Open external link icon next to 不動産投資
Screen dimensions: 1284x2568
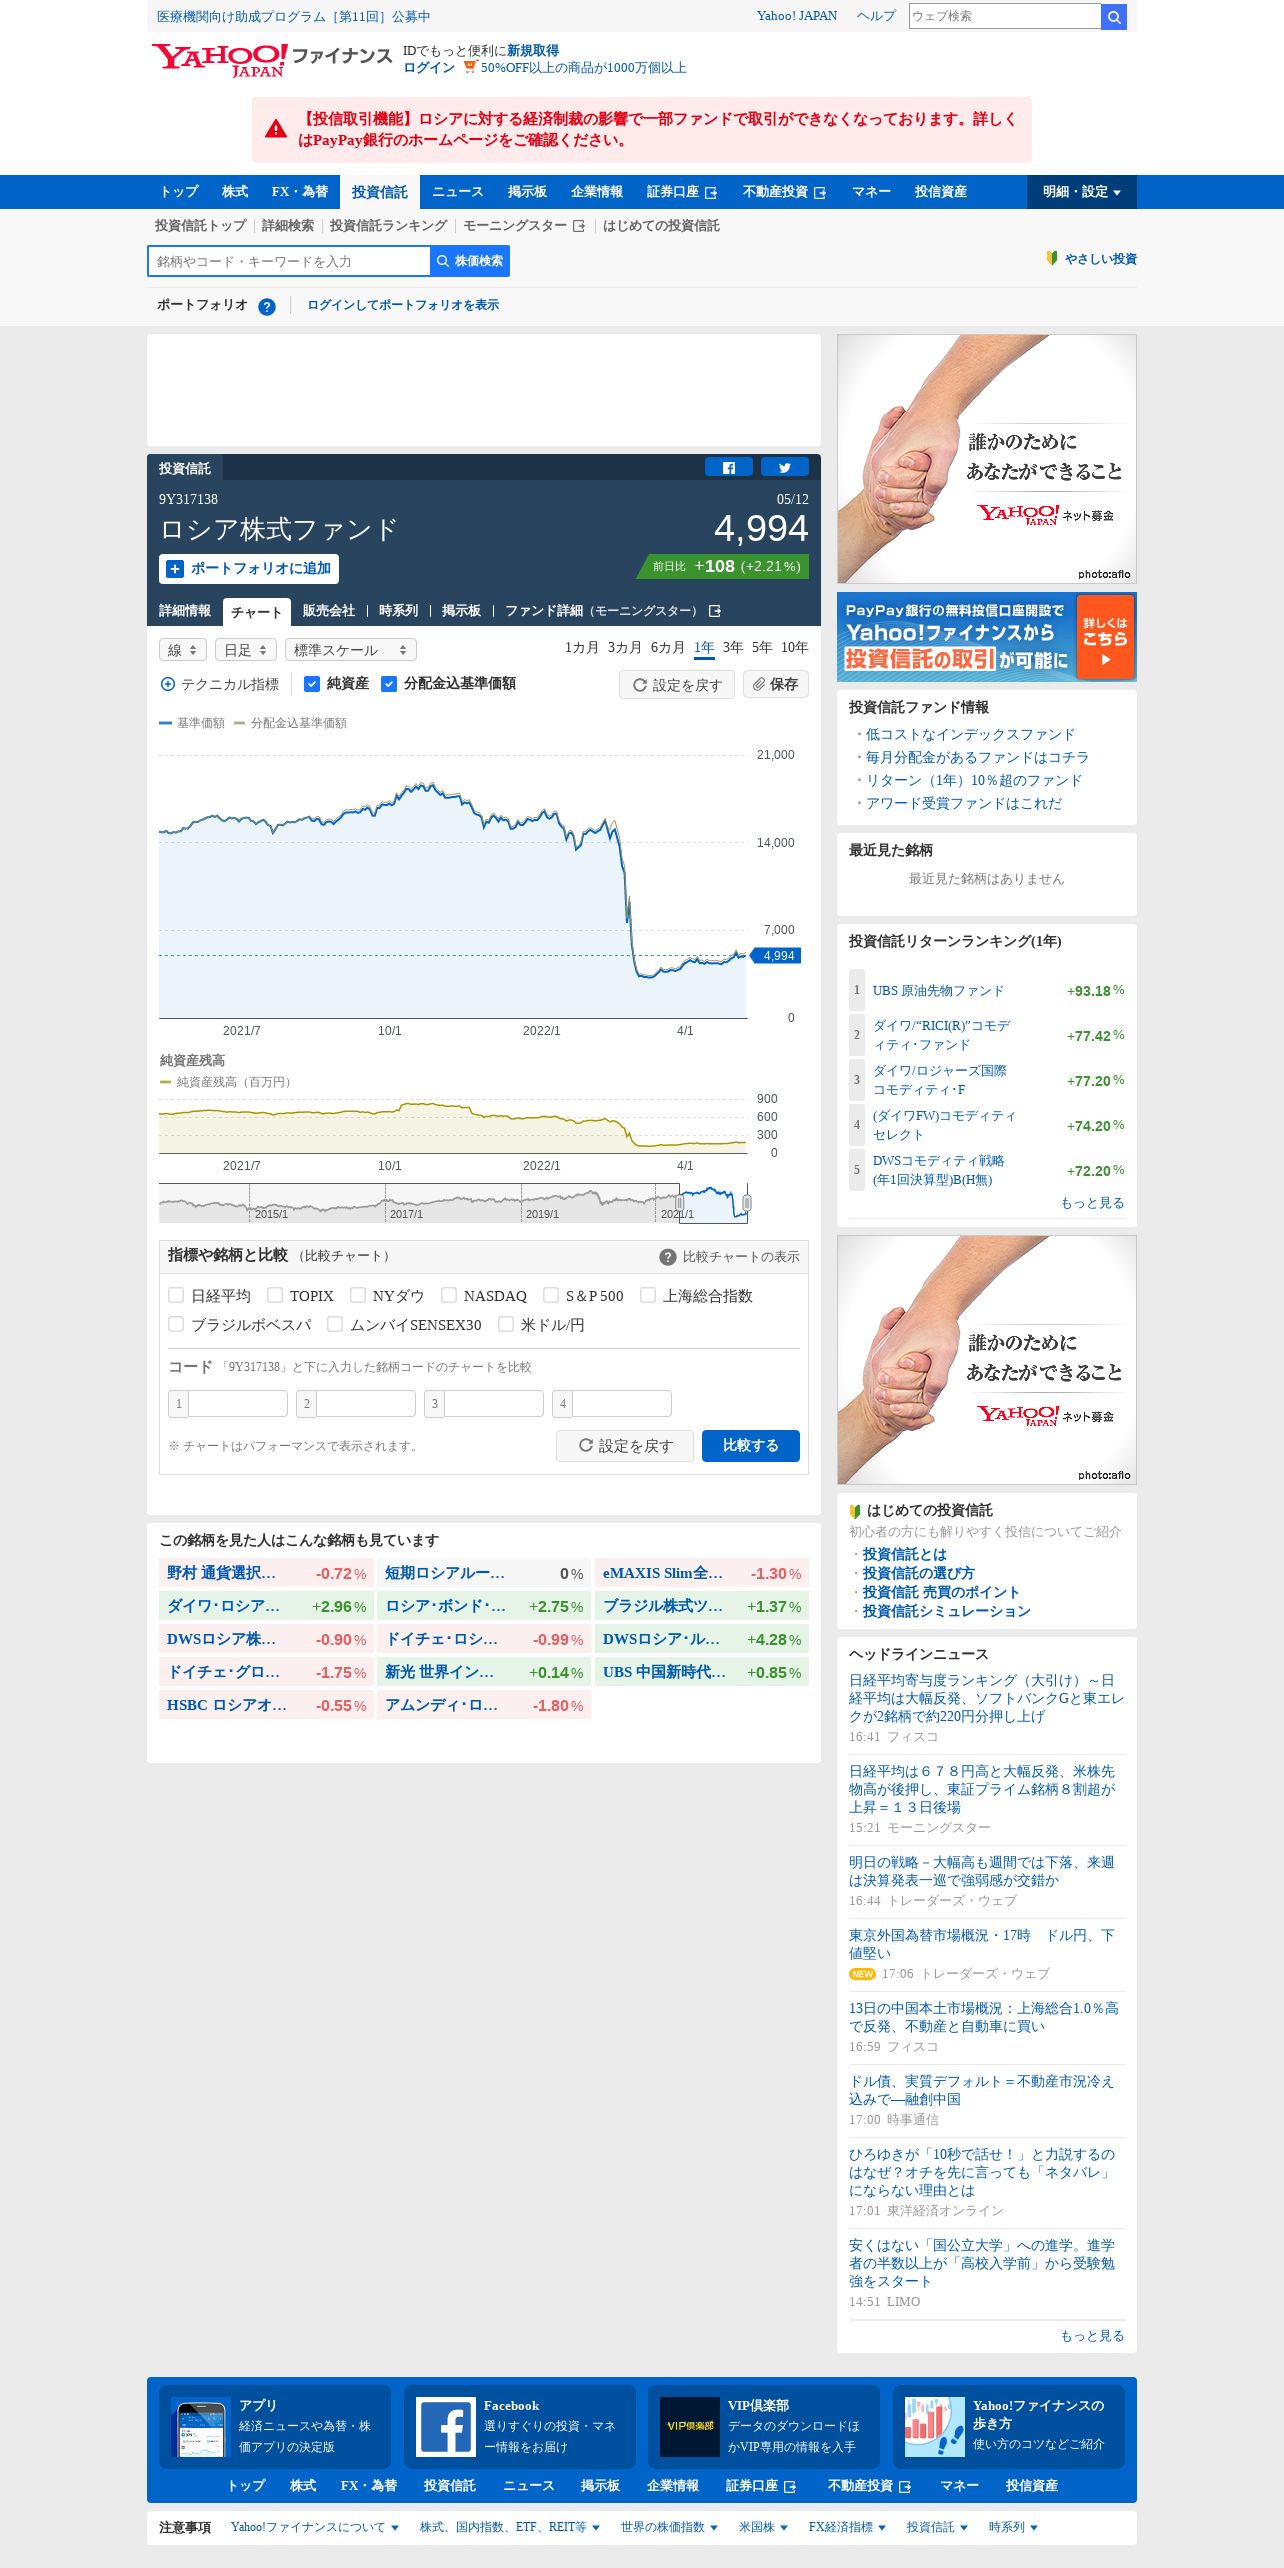(820, 192)
